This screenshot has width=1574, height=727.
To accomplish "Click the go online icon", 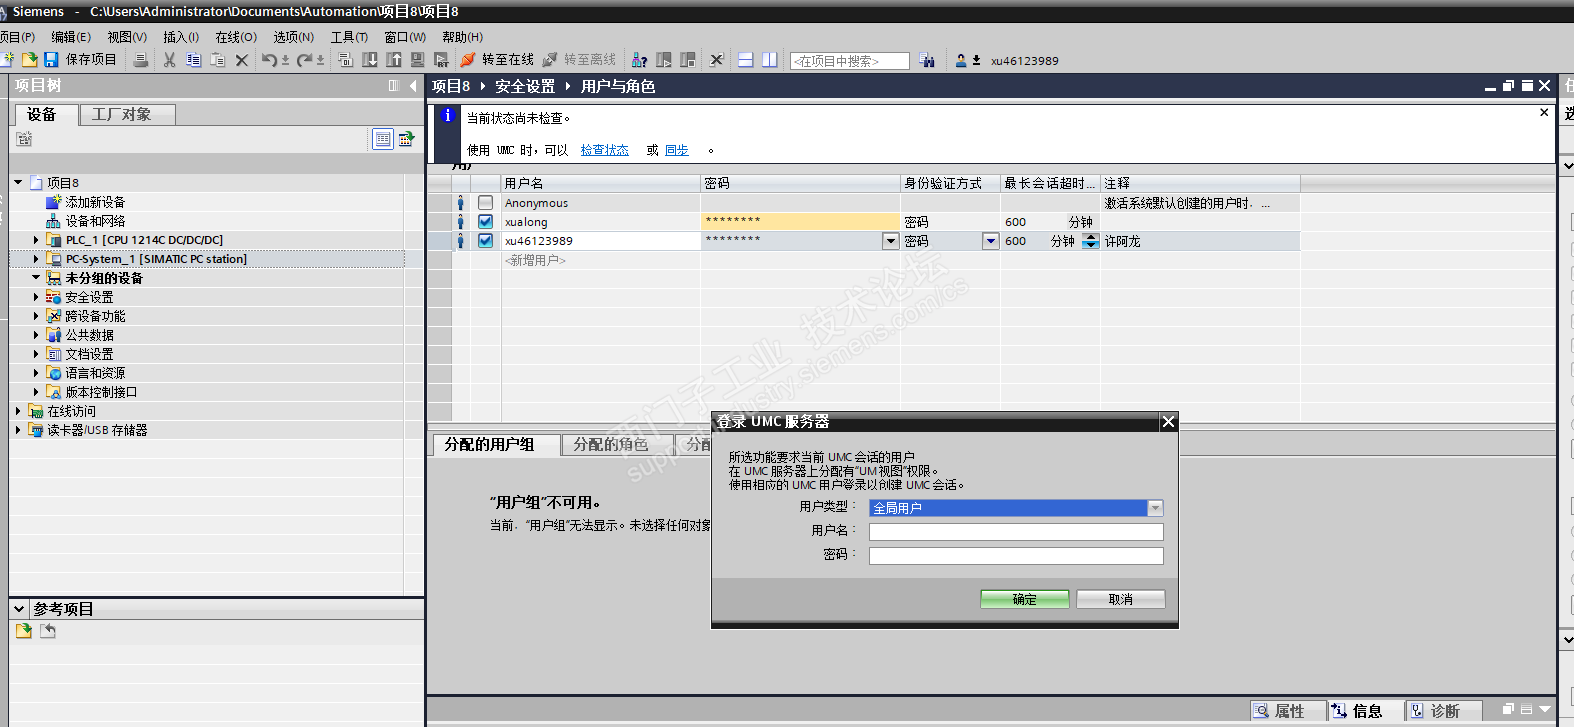I will pyautogui.click(x=468, y=60).
